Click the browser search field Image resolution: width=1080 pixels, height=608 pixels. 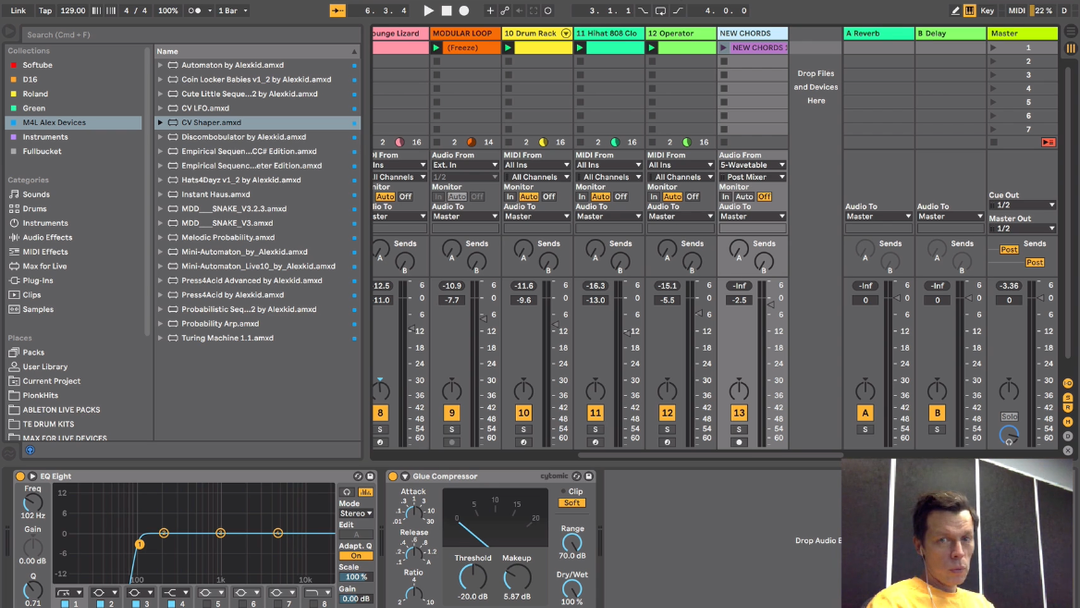click(80, 34)
